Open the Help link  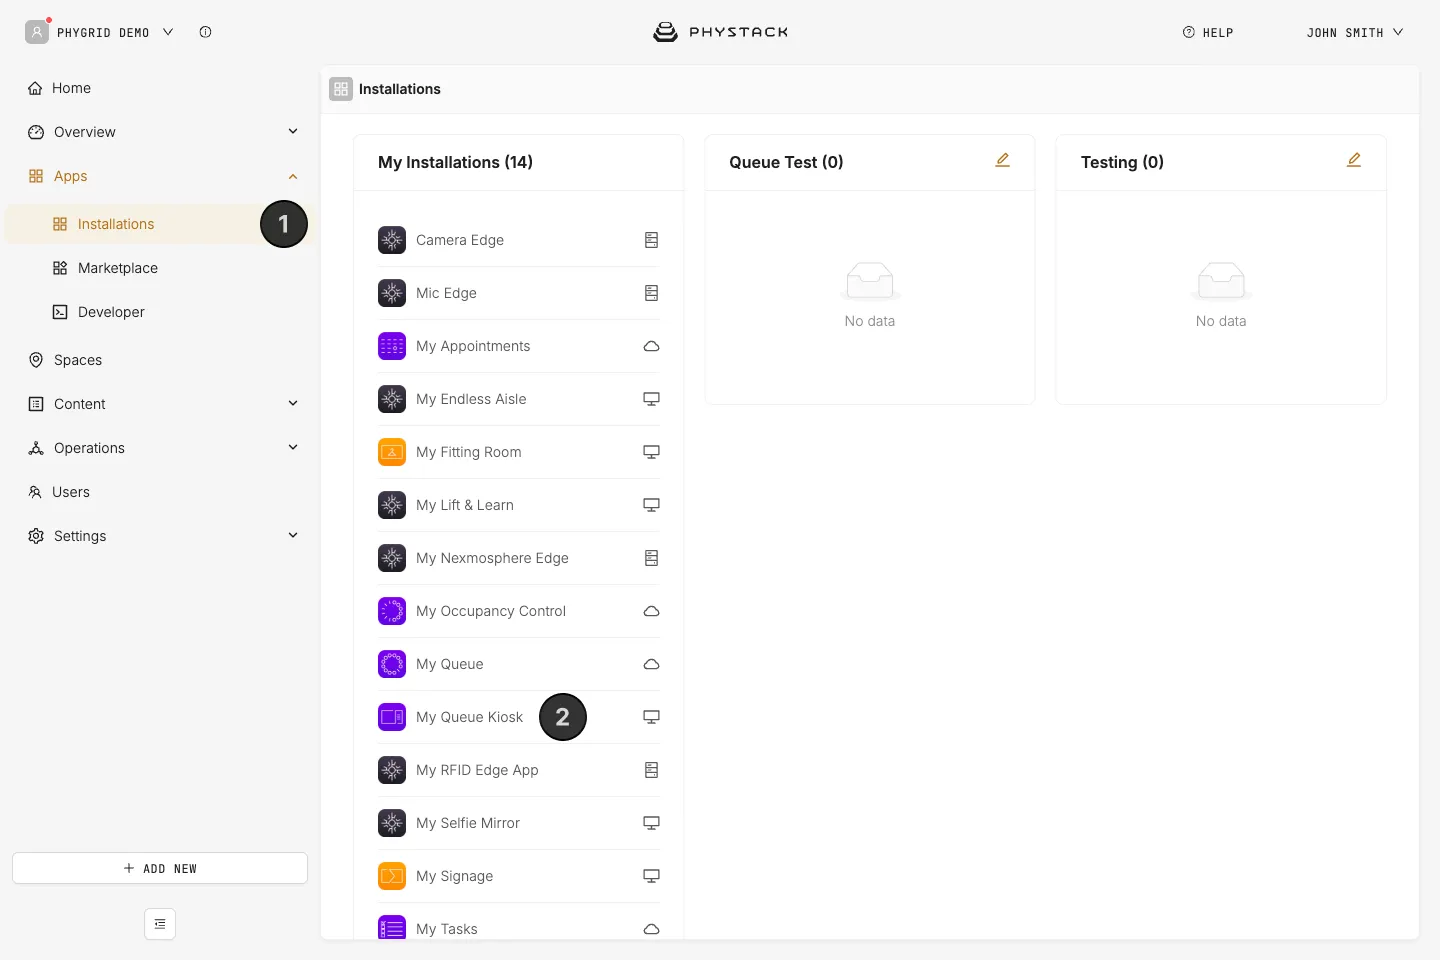click(x=1208, y=32)
